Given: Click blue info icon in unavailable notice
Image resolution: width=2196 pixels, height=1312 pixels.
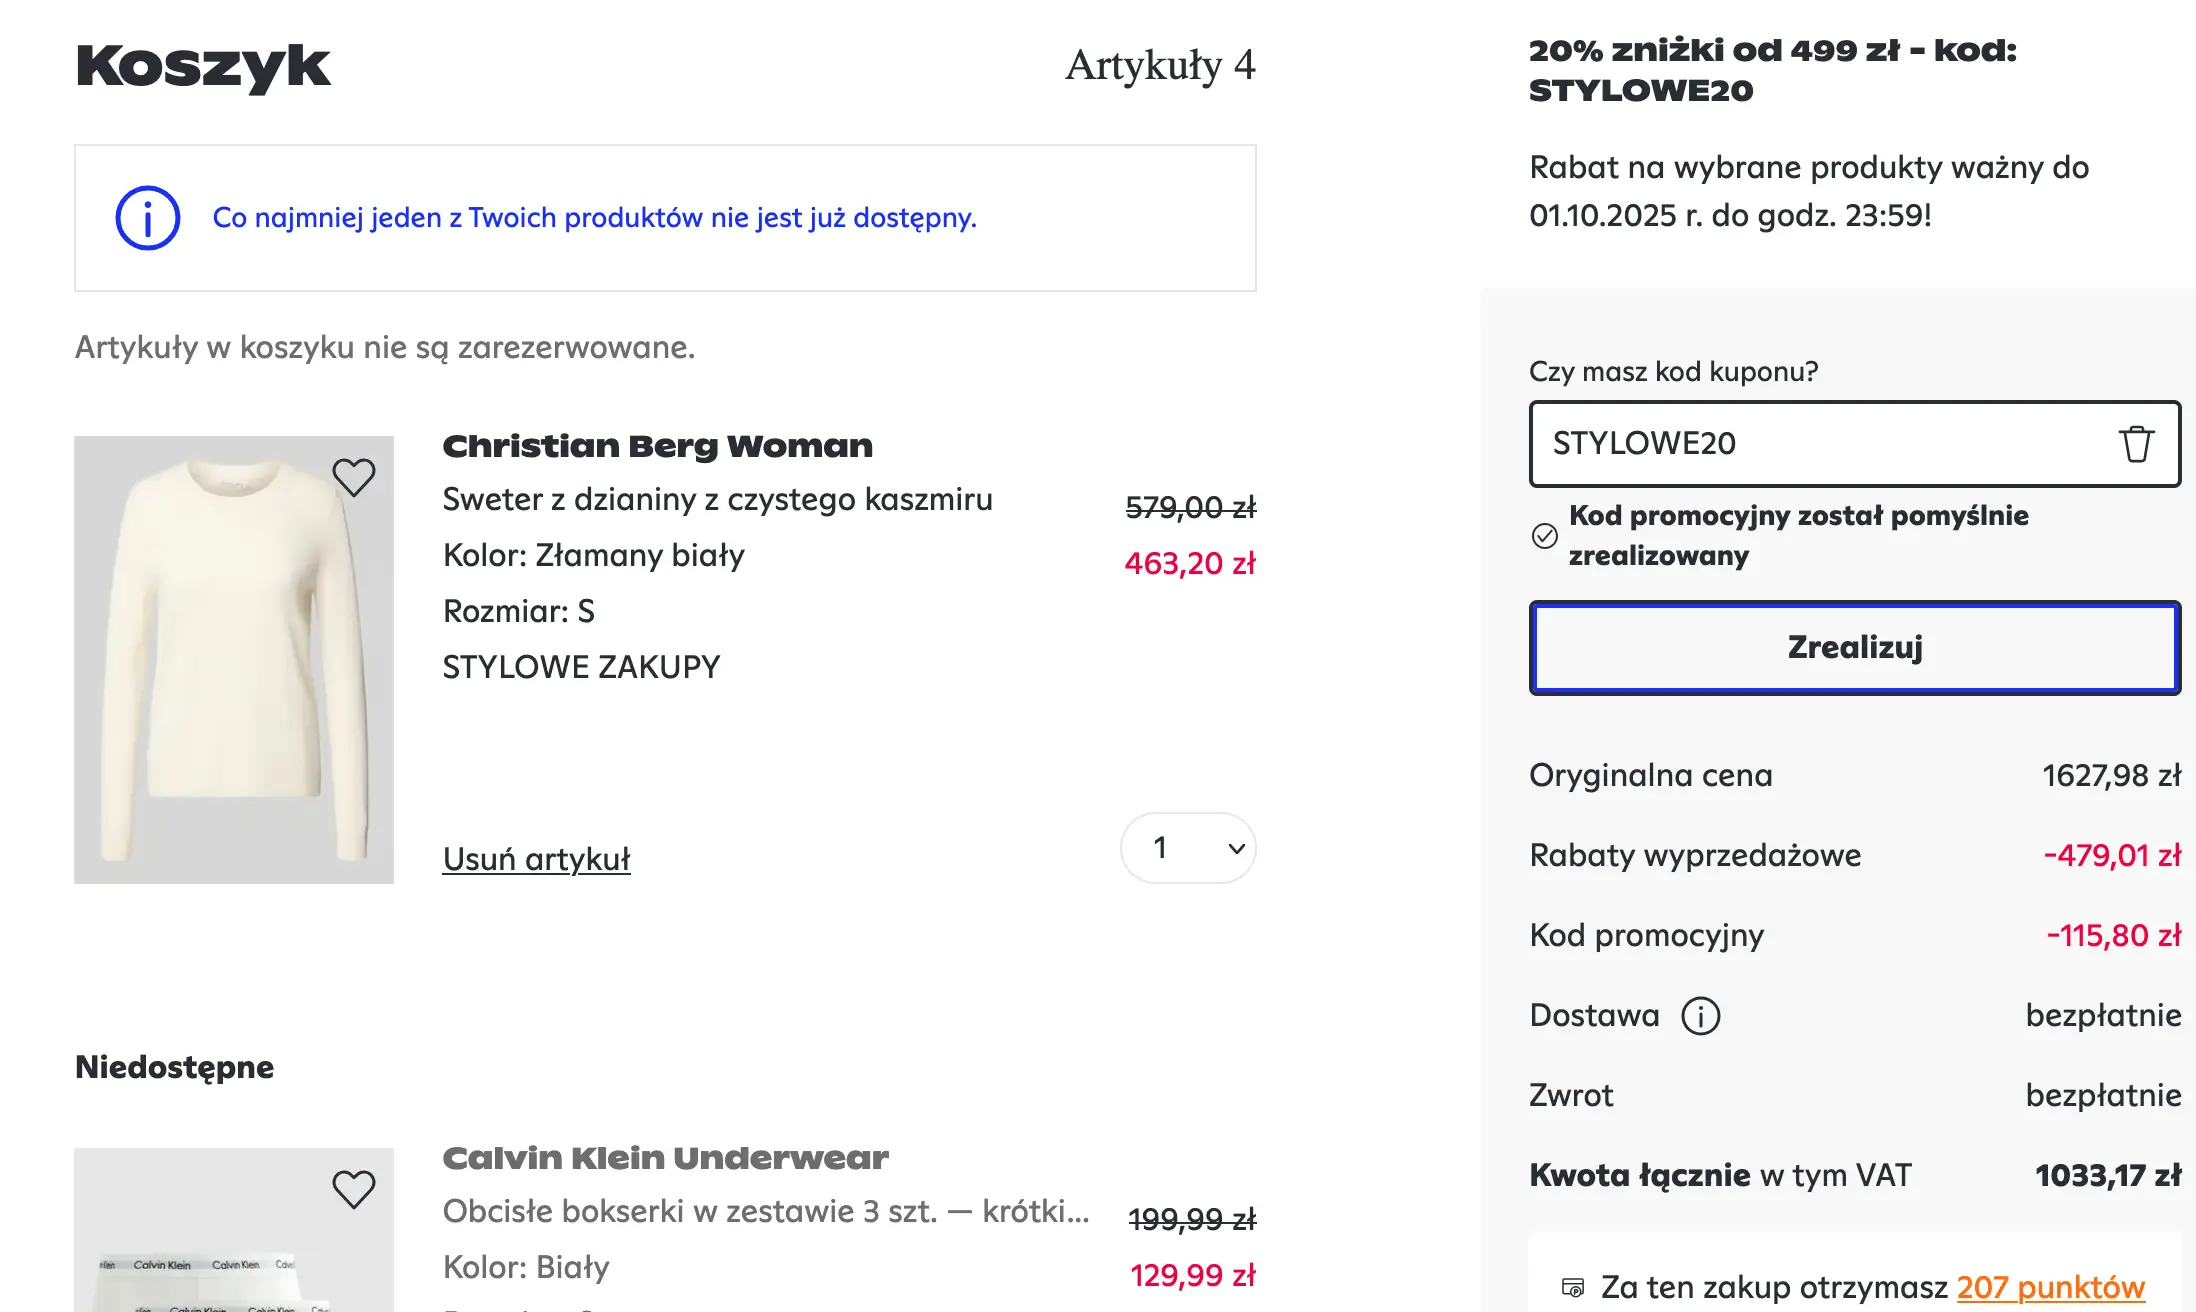Looking at the screenshot, I should [x=147, y=218].
